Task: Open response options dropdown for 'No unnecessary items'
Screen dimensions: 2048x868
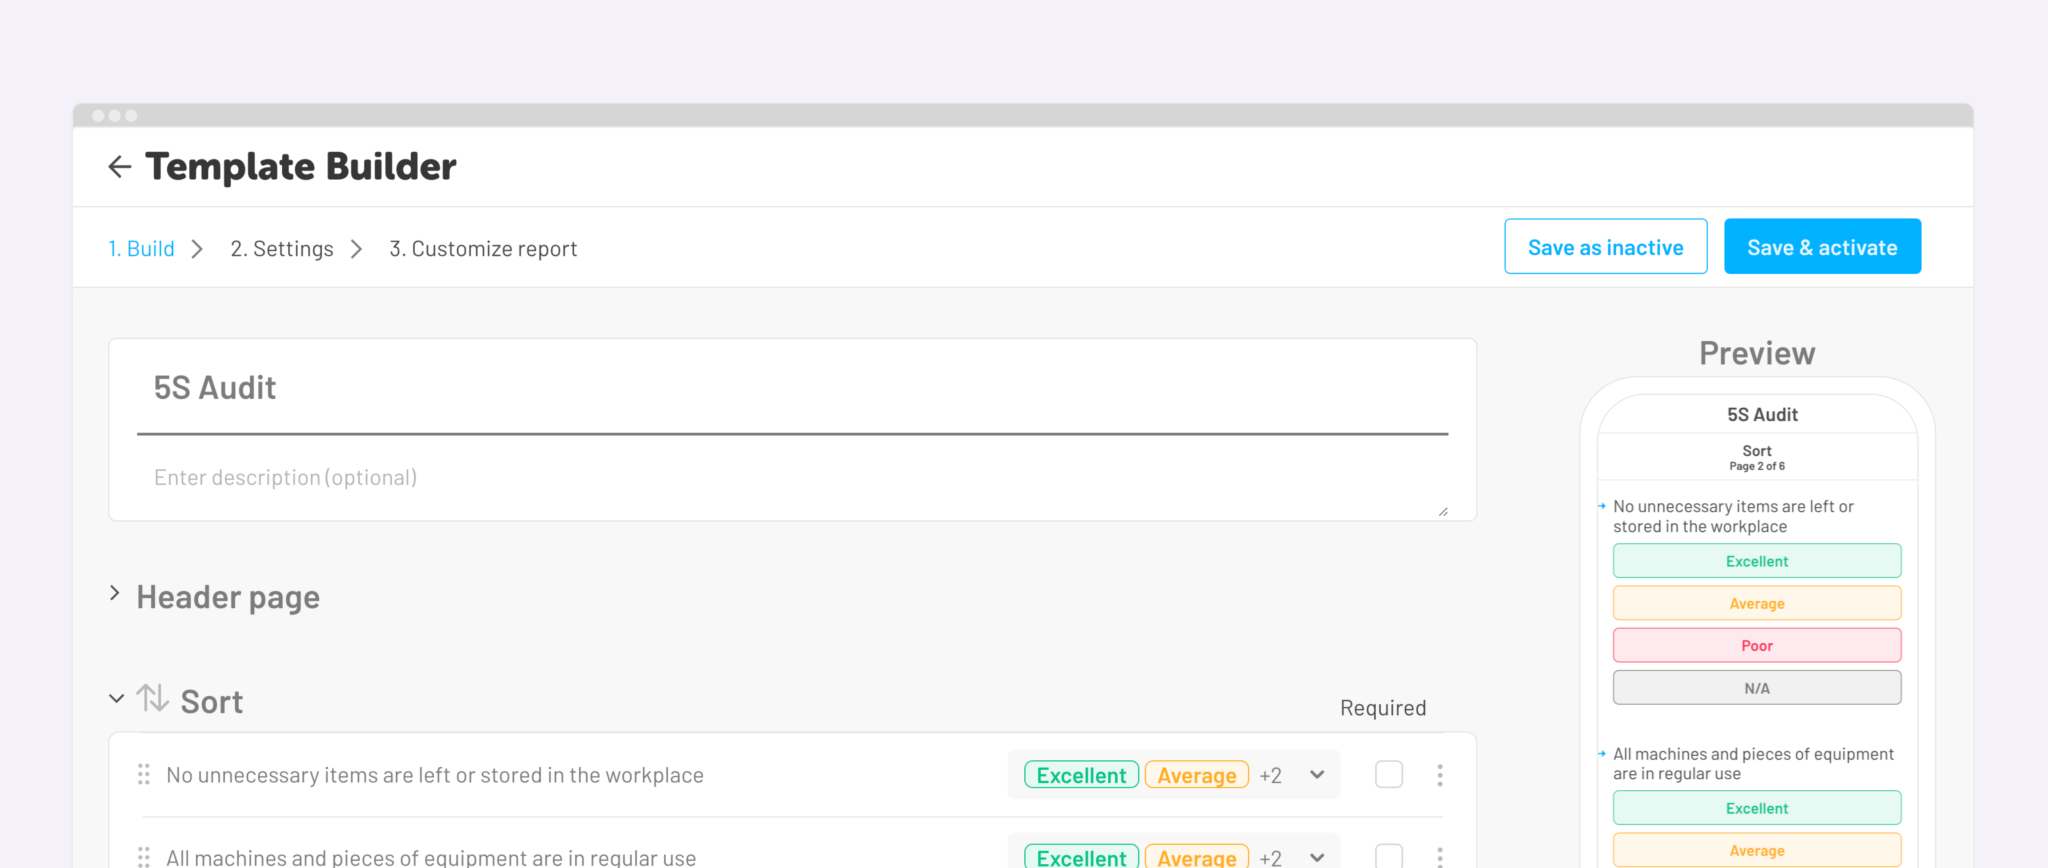Action: [x=1317, y=775]
